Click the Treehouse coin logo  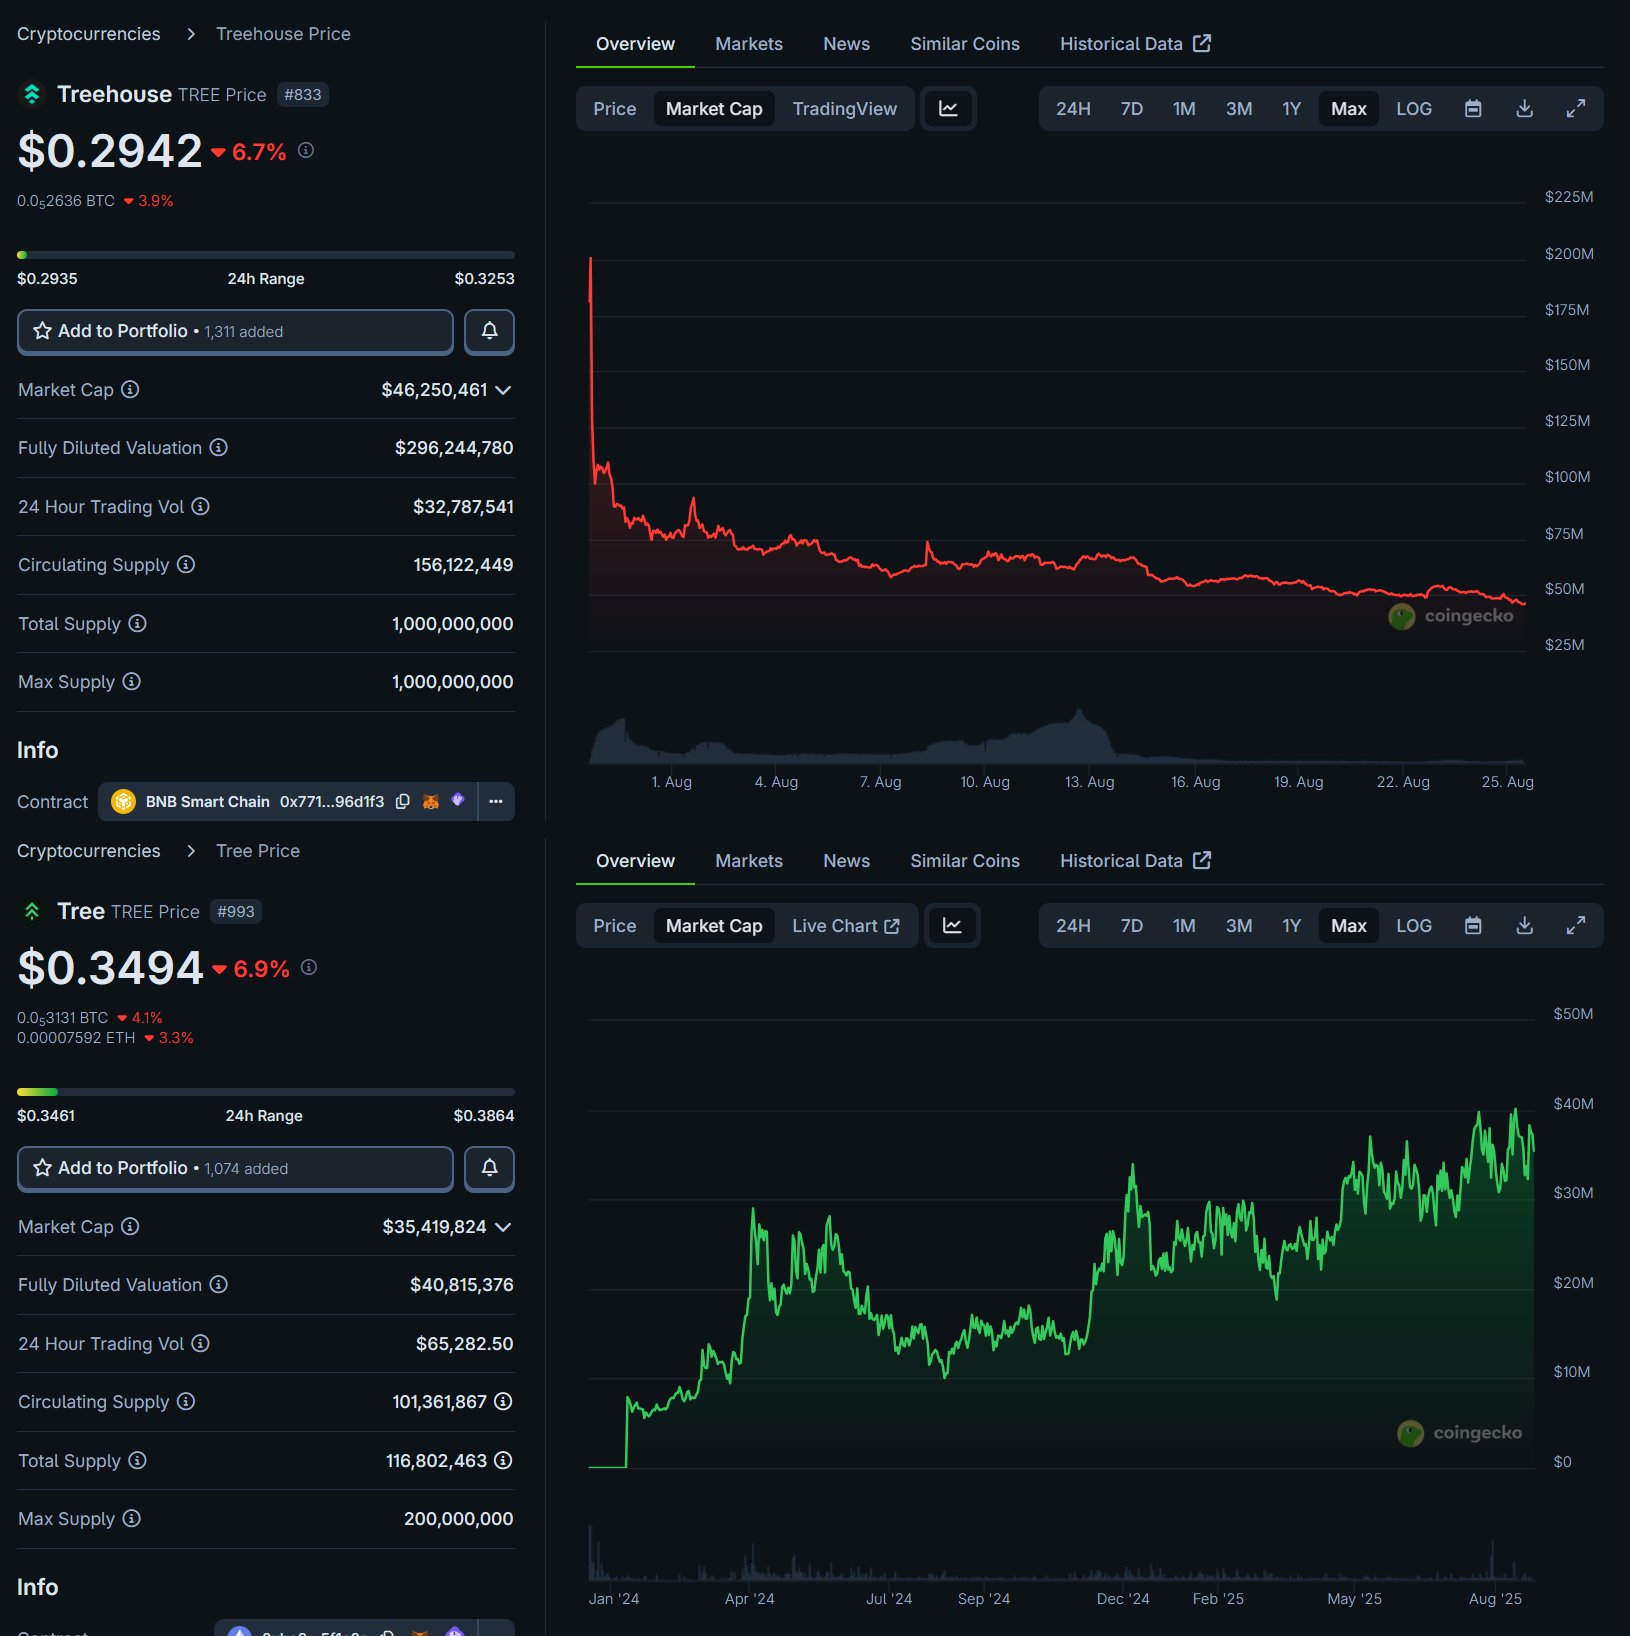coord(32,94)
